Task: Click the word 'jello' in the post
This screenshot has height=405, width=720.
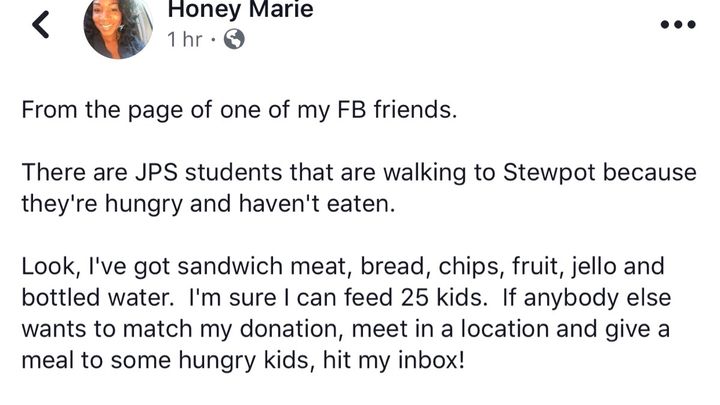Action: coord(593,267)
